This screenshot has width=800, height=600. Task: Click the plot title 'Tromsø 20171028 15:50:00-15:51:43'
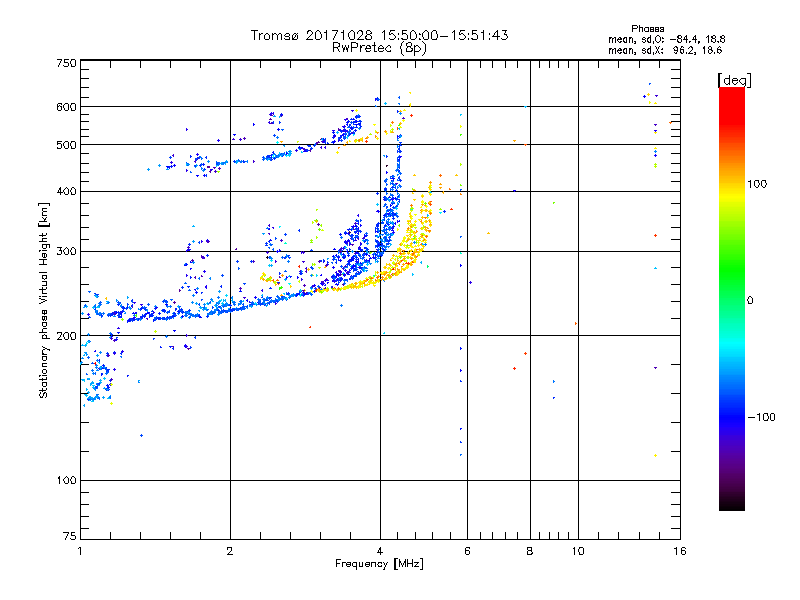point(379,35)
